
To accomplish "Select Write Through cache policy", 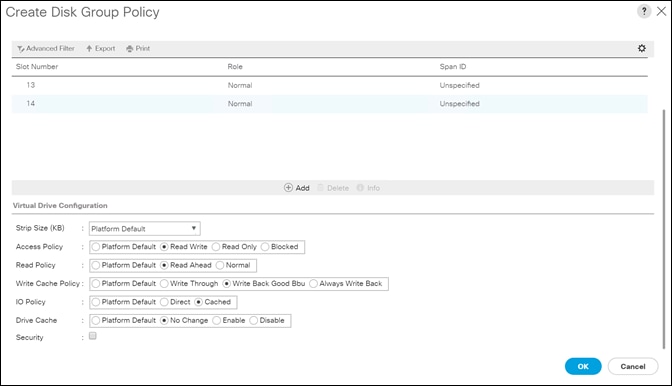I will tap(164, 284).
